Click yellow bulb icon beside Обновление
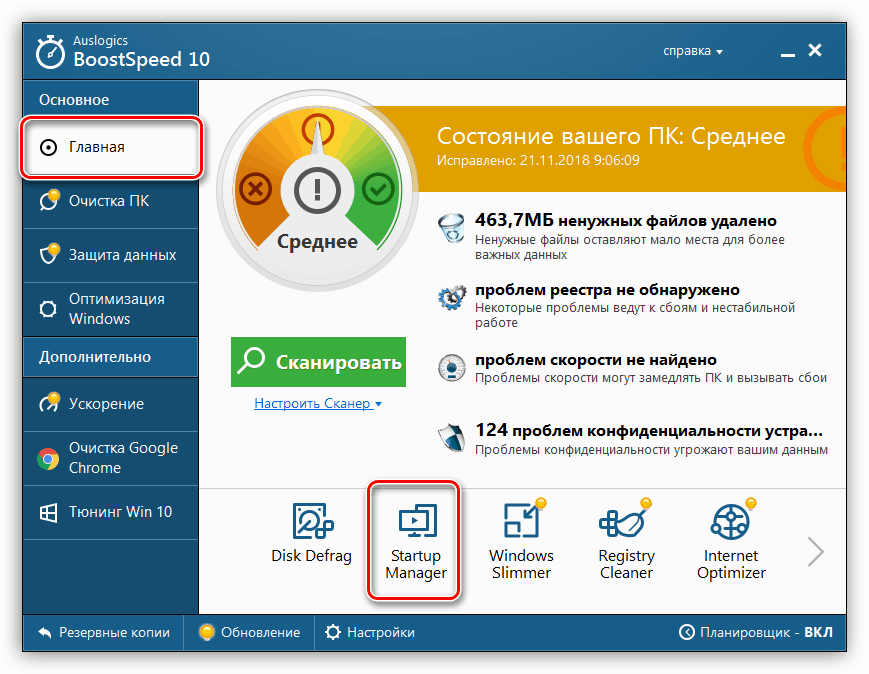 point(207,632)
